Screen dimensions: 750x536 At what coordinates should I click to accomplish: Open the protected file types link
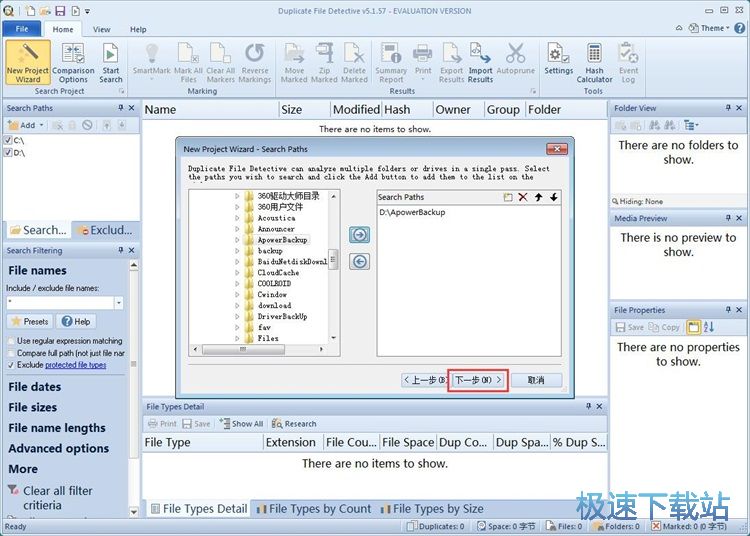(x=76, y=365)
